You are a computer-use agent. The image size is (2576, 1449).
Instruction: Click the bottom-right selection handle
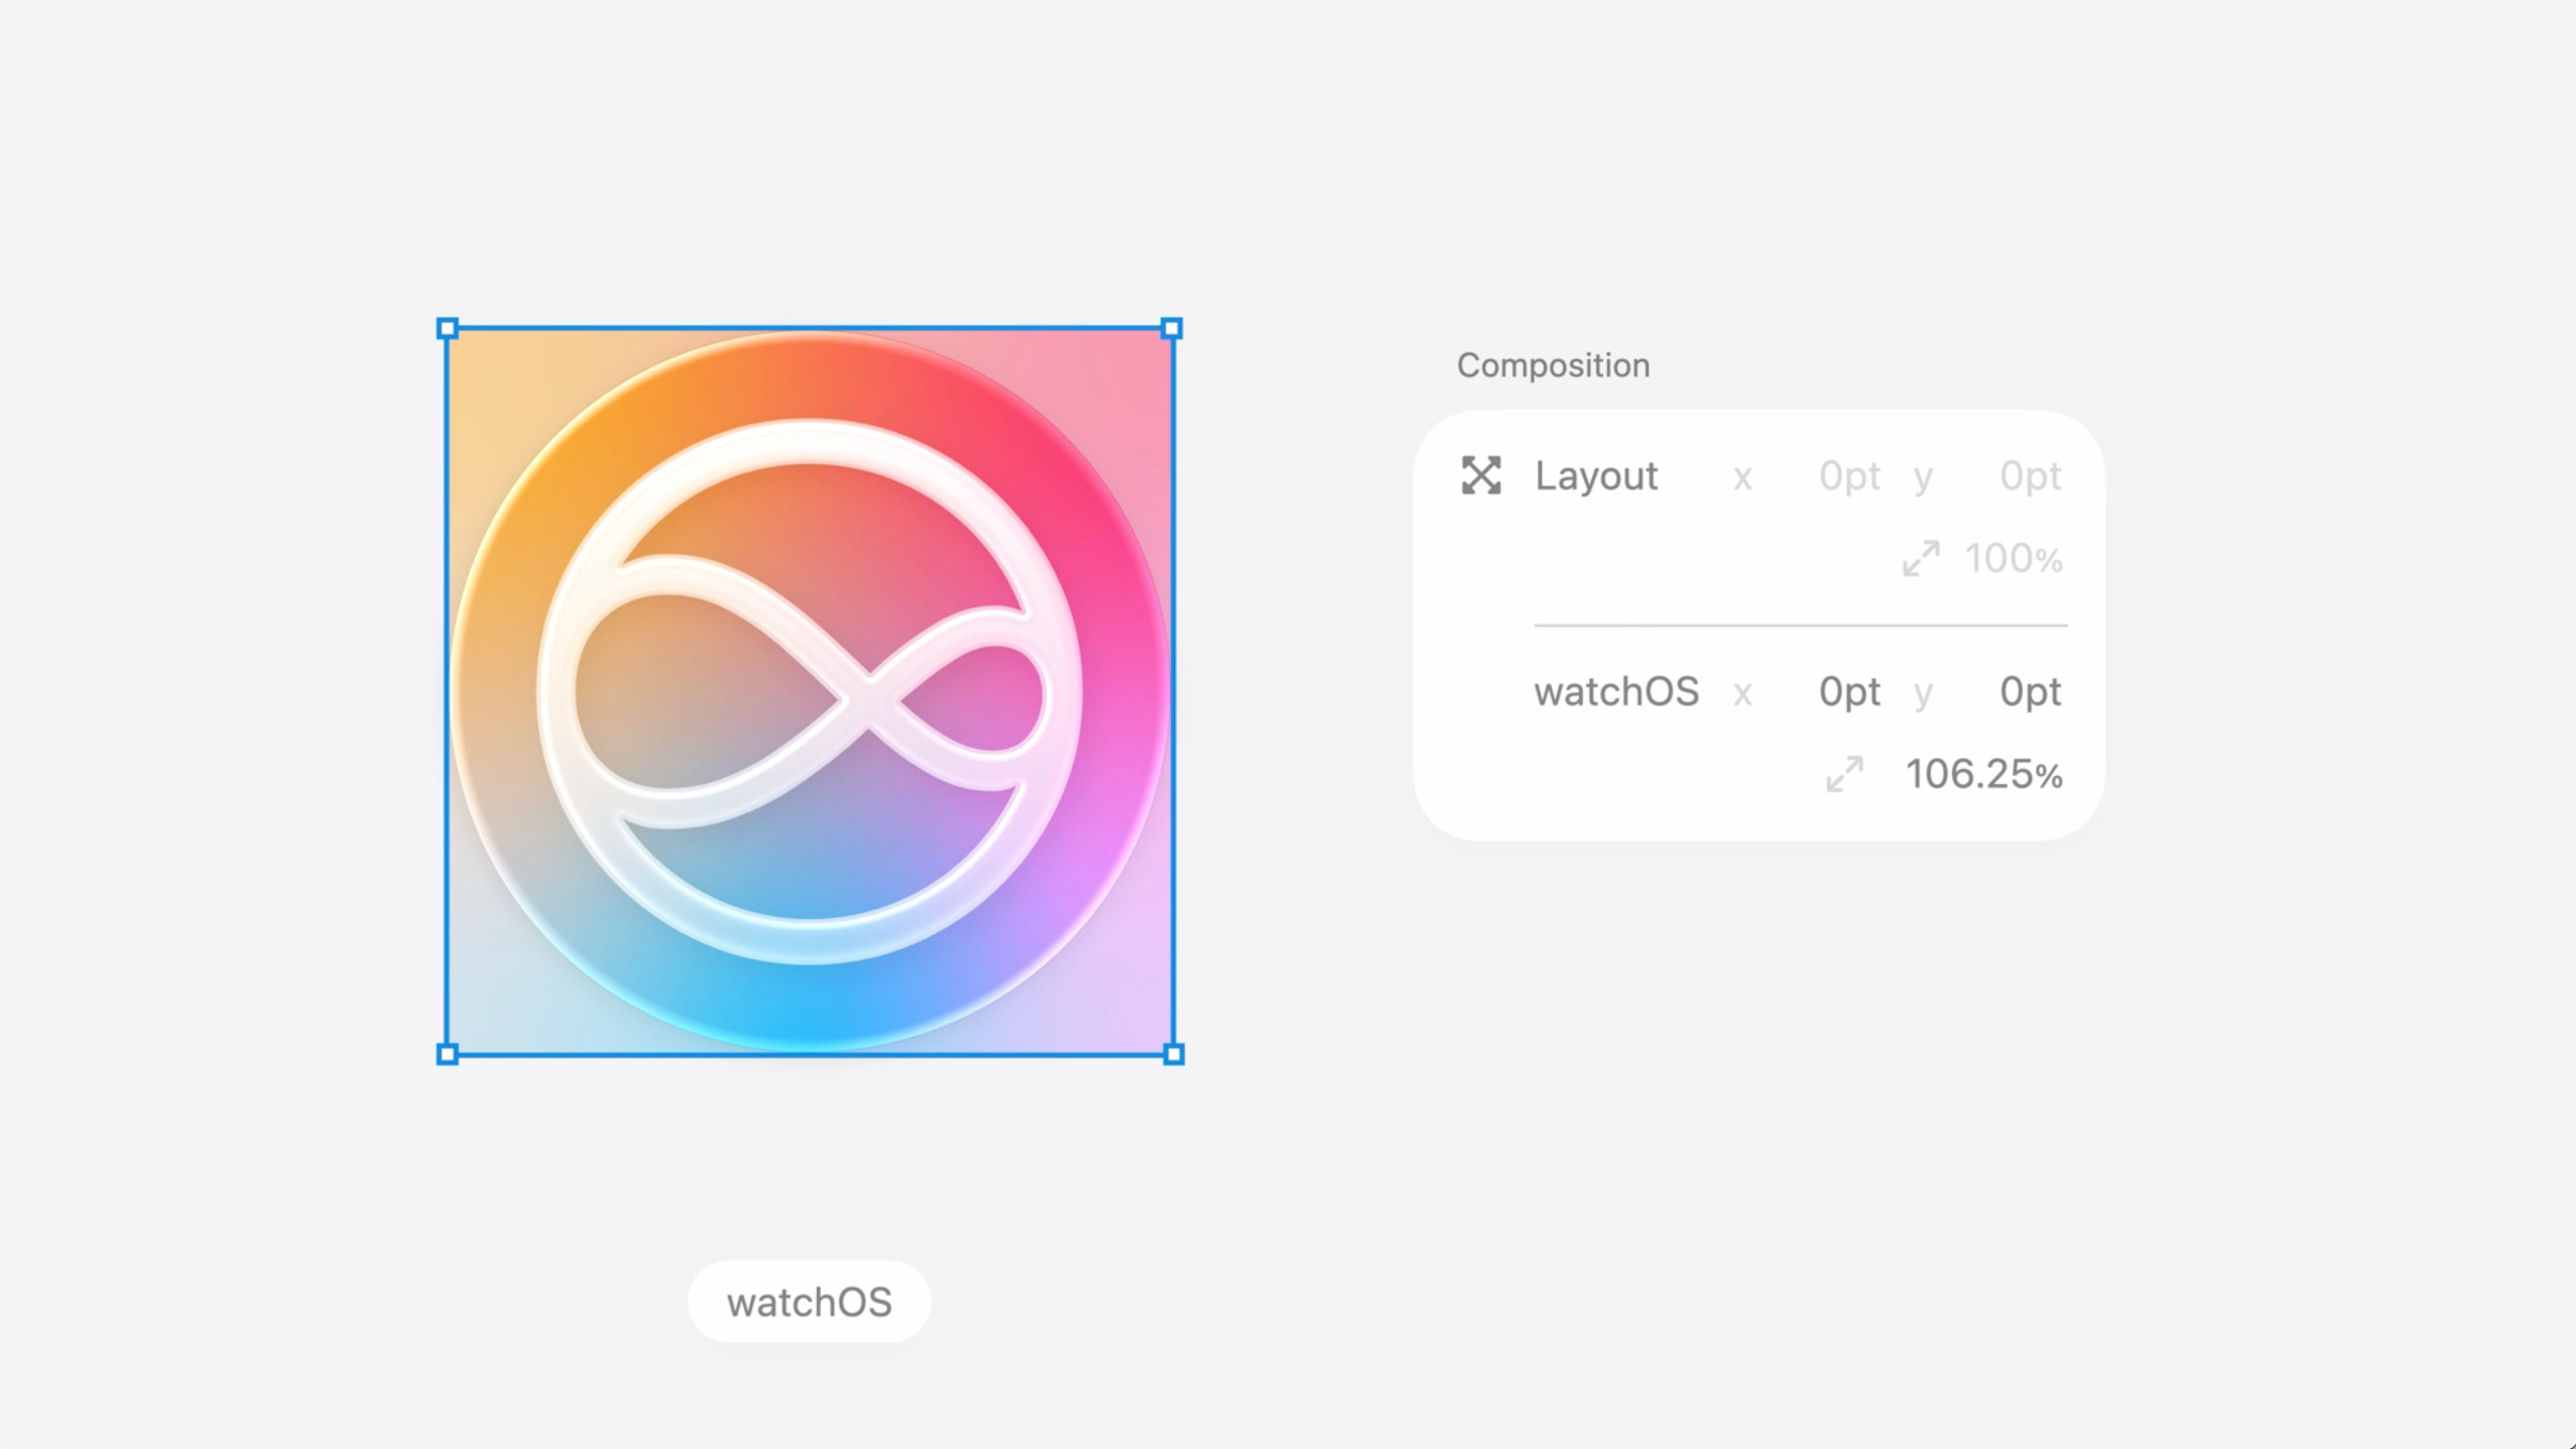pos(1174,1054)
